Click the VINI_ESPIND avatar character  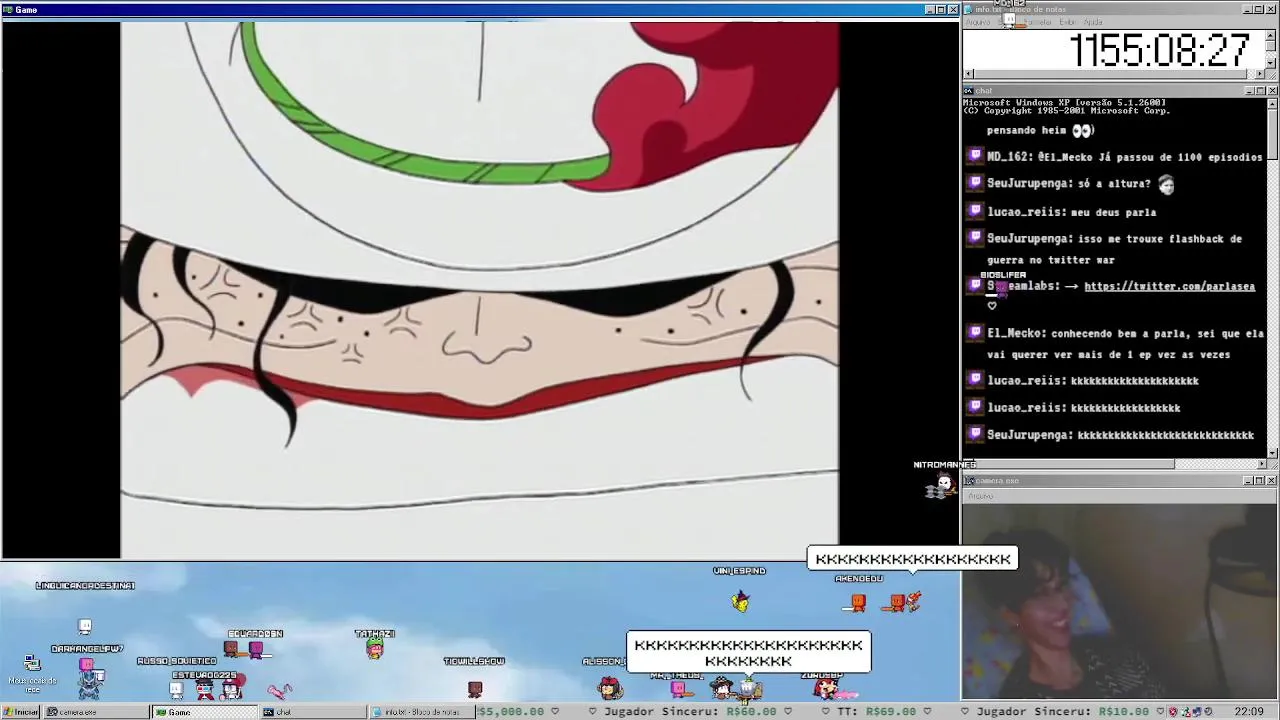tap(740, 601)
